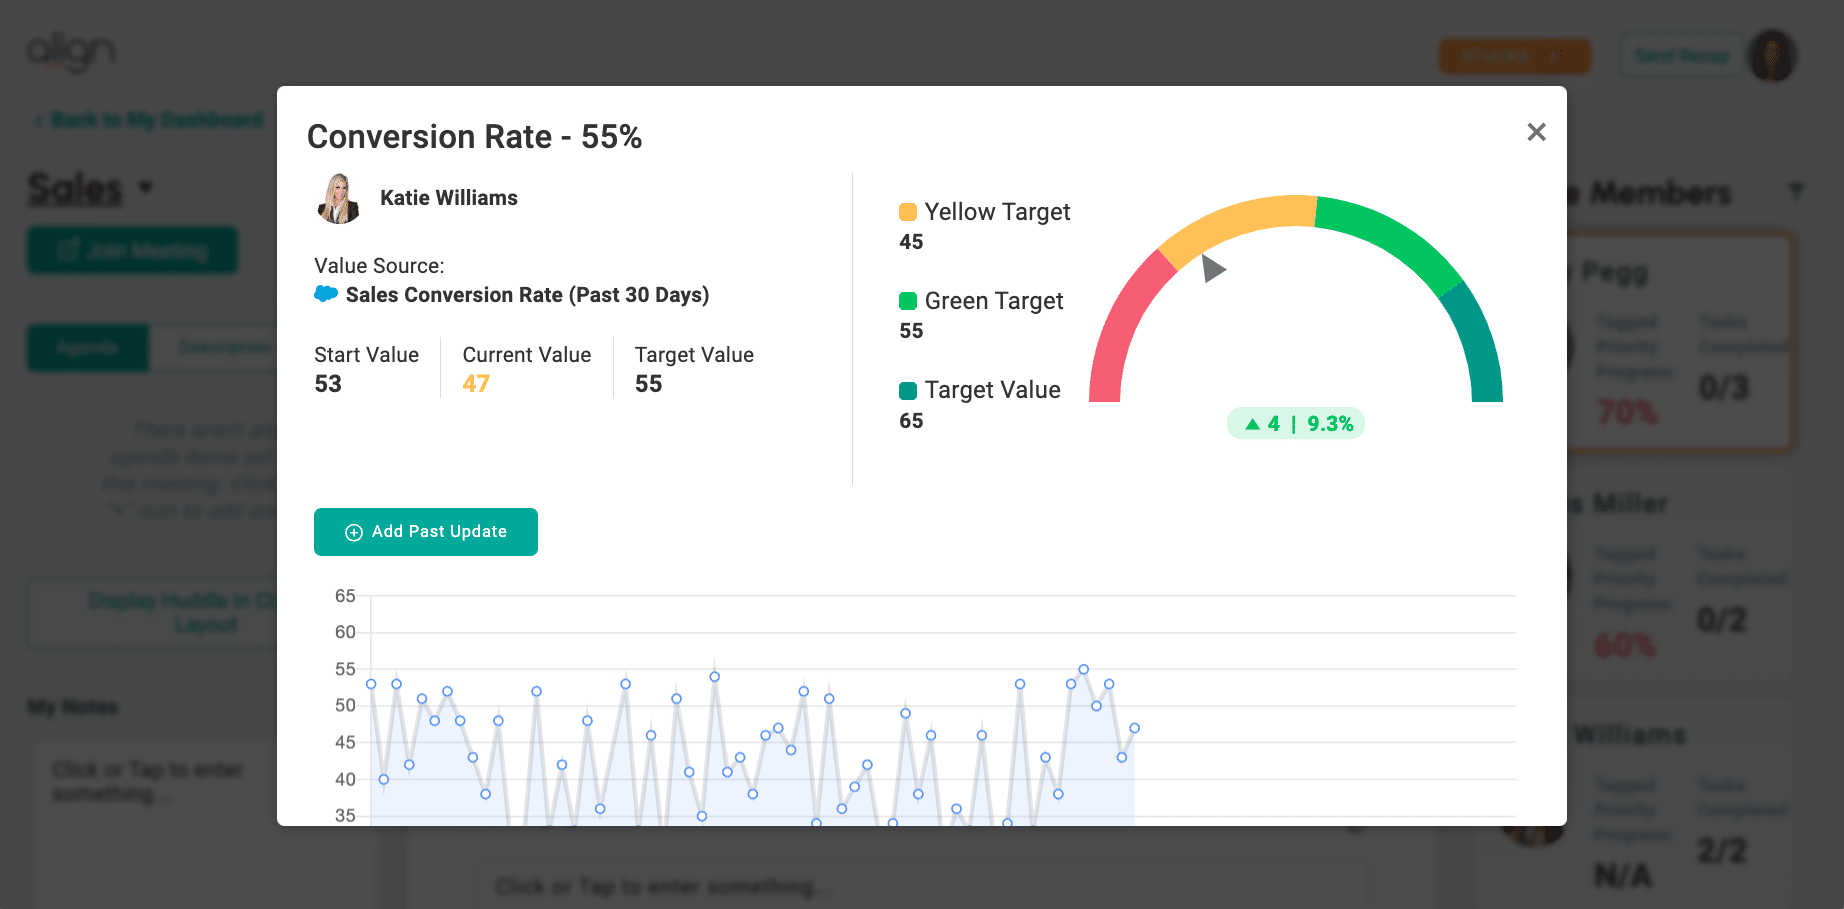Click the Join Meeting button behind dialog
The height and width of the screenshot is (909, 1844).
click(132, 250)
